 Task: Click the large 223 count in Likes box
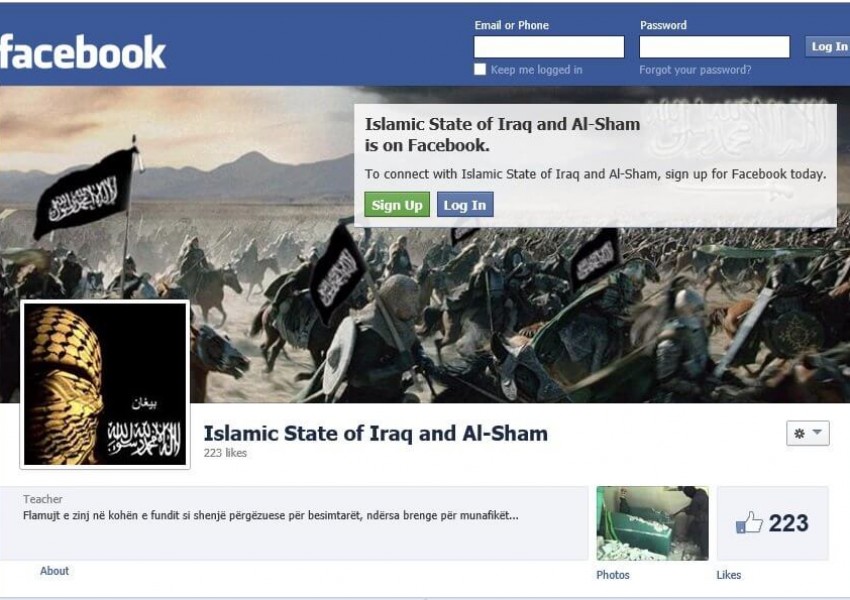point(788,523)
